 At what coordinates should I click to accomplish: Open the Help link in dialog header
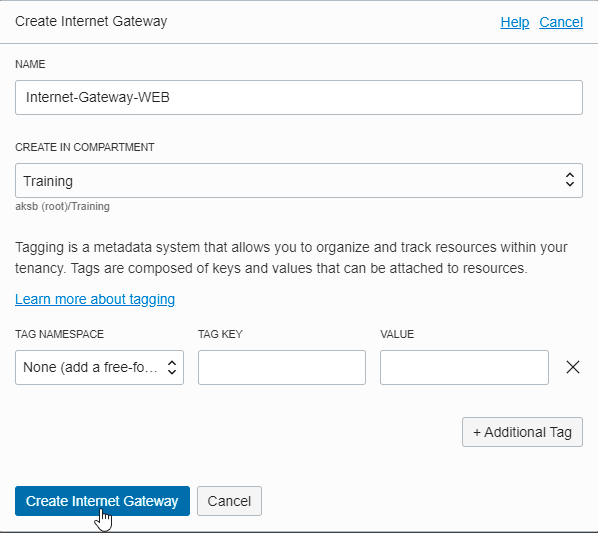click(514, 22)
